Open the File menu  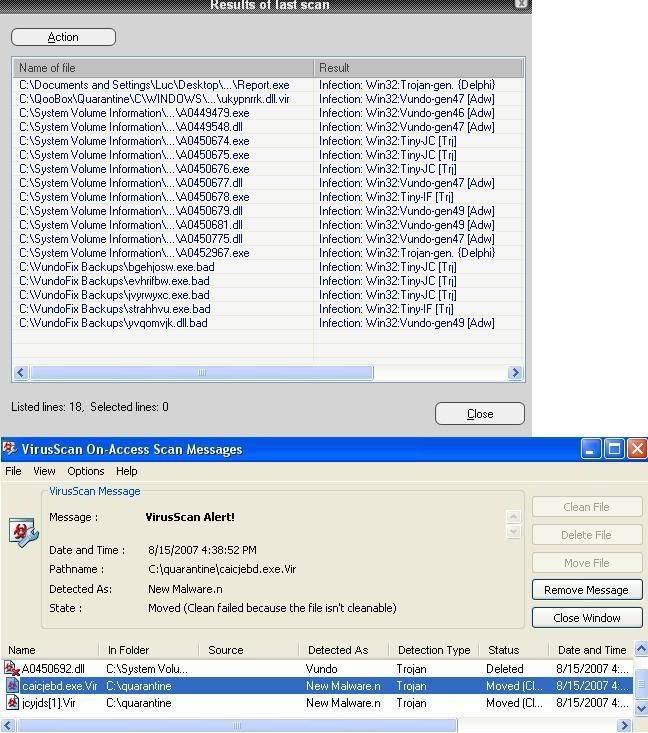coord(13,471)
